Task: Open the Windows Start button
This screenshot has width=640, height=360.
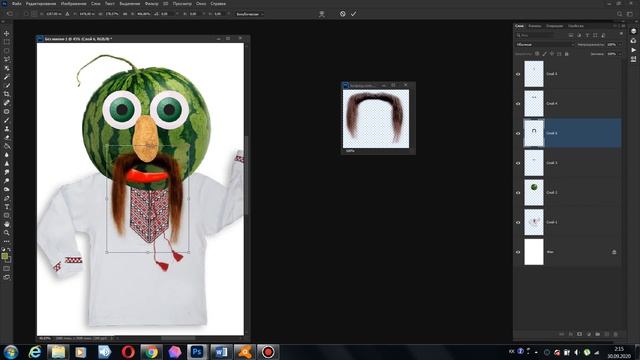Action: 11,352
